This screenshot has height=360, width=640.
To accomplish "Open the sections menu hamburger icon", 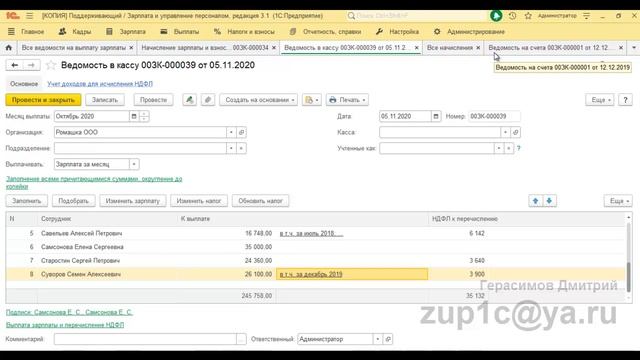I will [x=29, y=16].
